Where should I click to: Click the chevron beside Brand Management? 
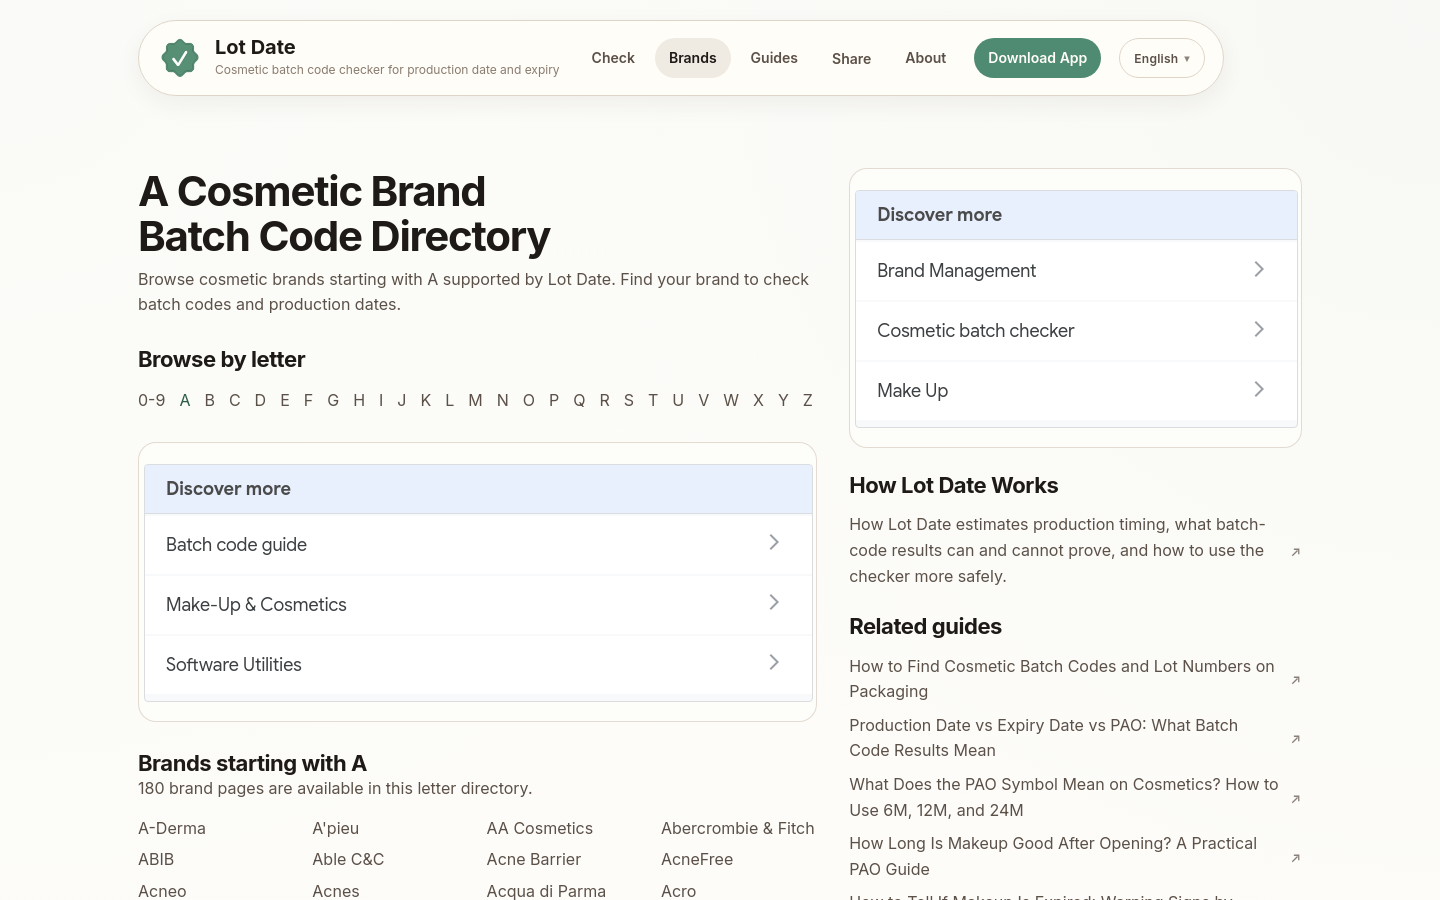[x=1259, y=270]
